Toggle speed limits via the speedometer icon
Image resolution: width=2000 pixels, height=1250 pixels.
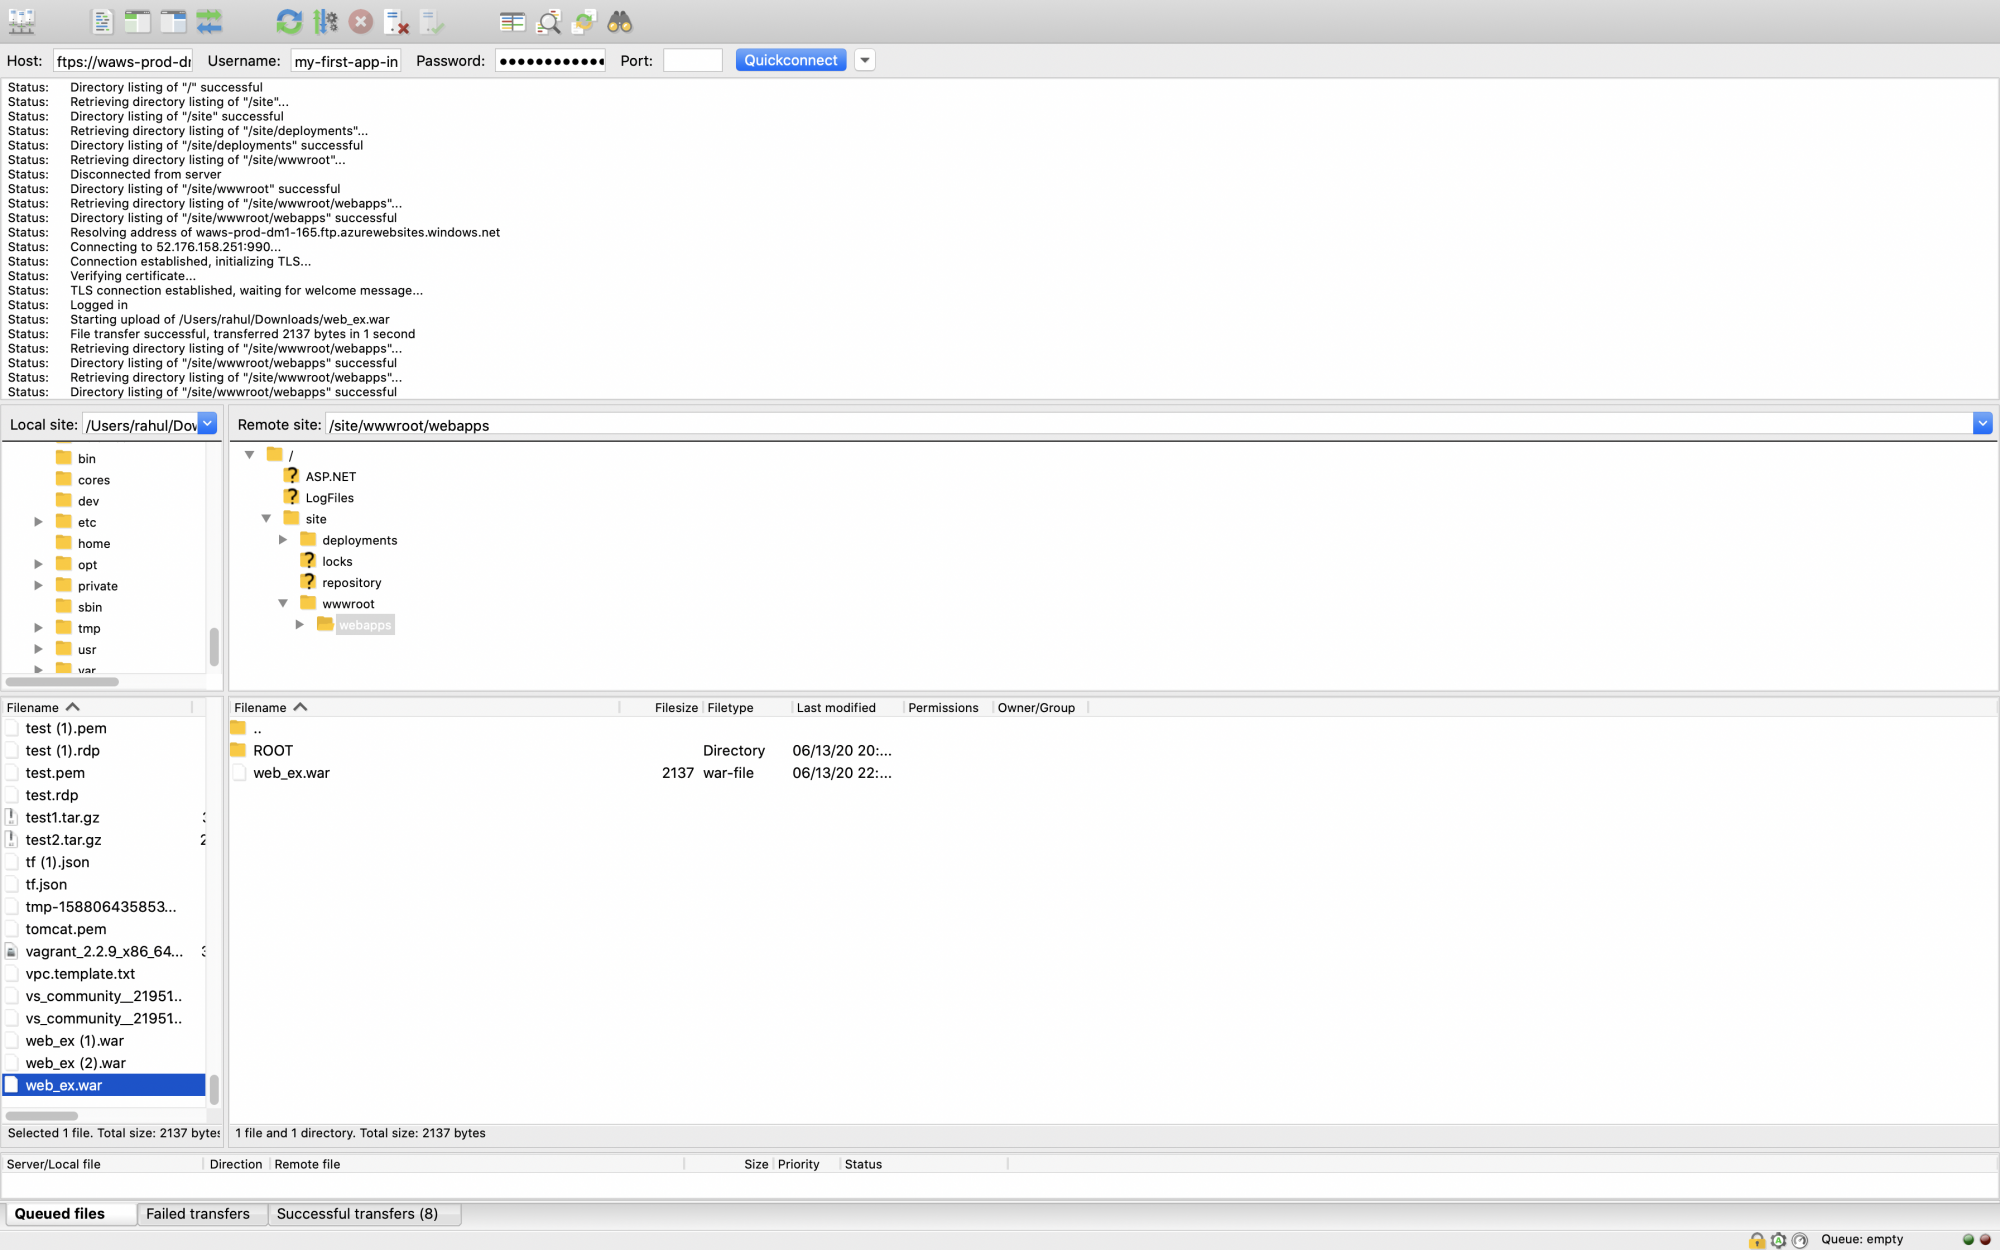[x=1800, y=1240]
